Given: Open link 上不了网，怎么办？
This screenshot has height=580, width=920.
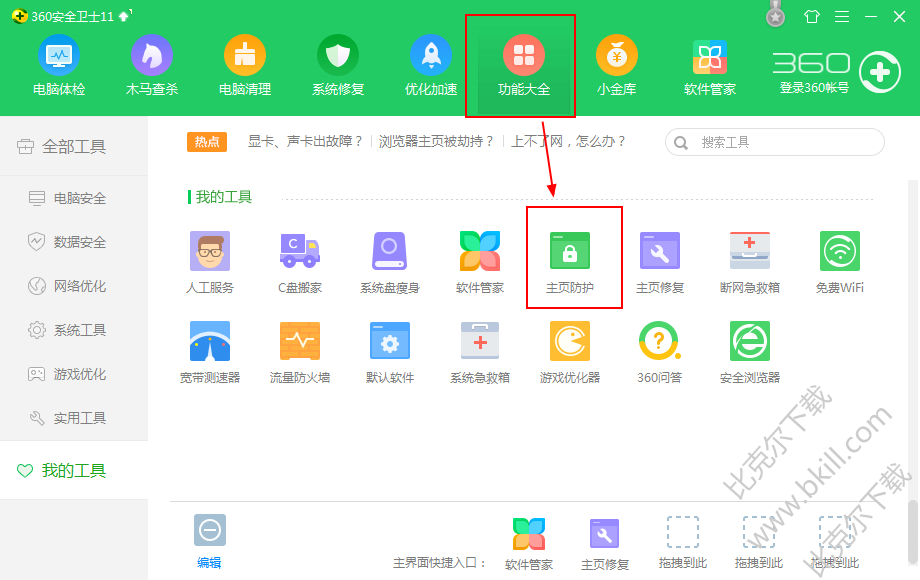Looking at the screenshot, I should click(x=569, y=141).
